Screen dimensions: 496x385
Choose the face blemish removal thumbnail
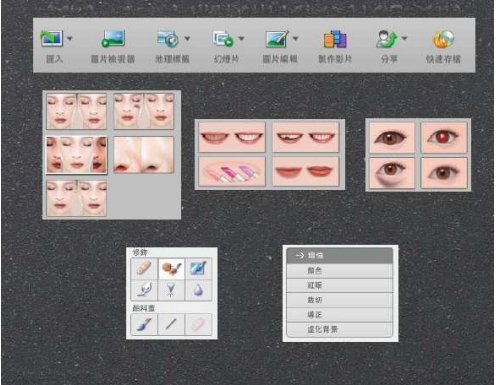[144, 111]
